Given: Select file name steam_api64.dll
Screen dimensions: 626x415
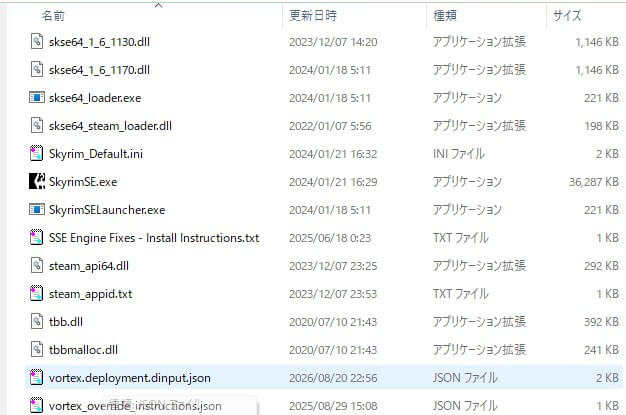Looking at the screenshot, I should (89, 266).
